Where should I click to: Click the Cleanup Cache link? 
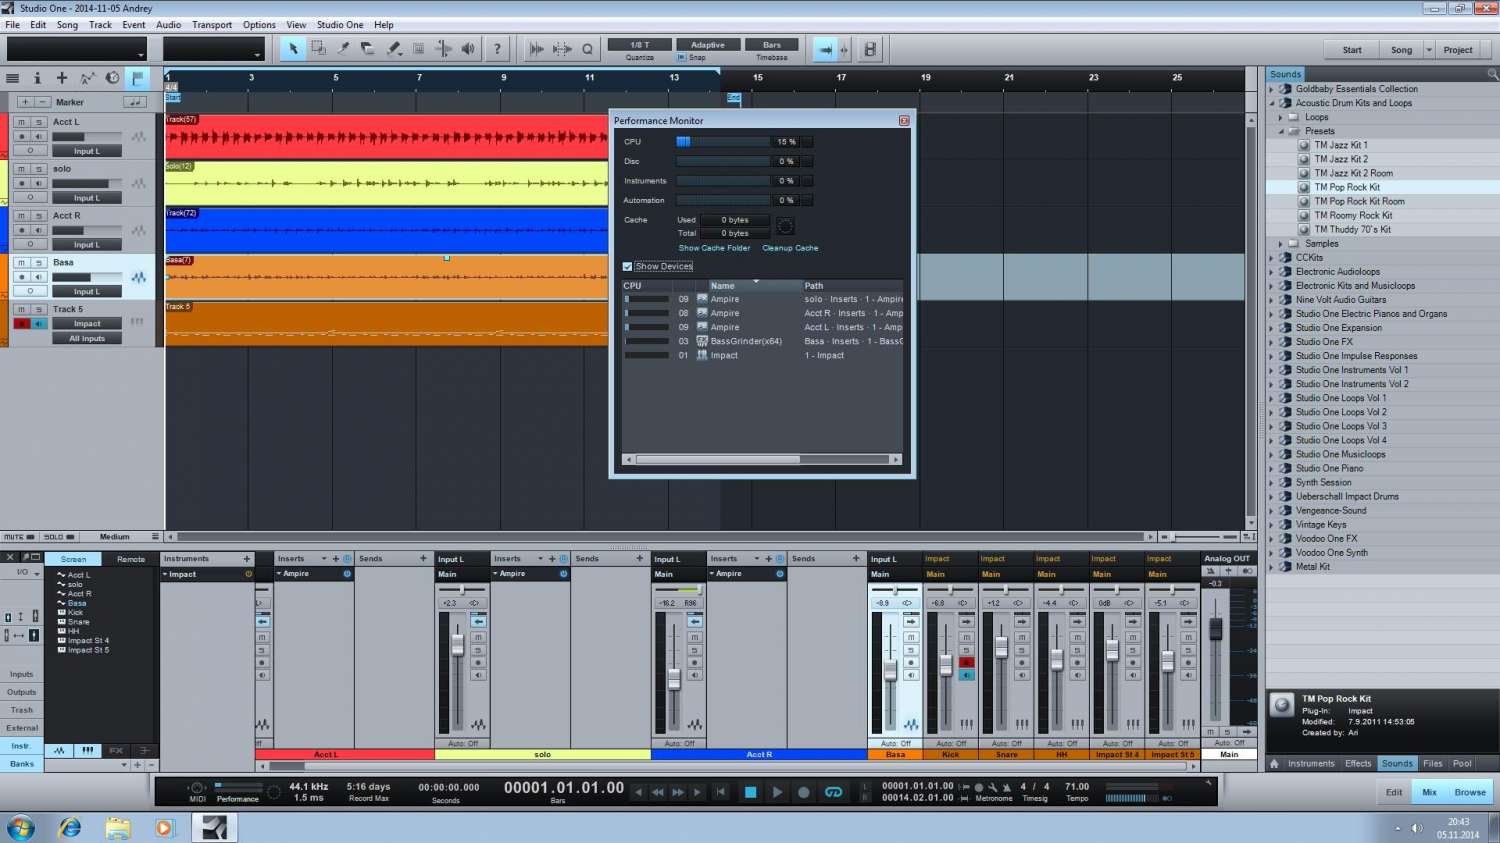[790, 248]
